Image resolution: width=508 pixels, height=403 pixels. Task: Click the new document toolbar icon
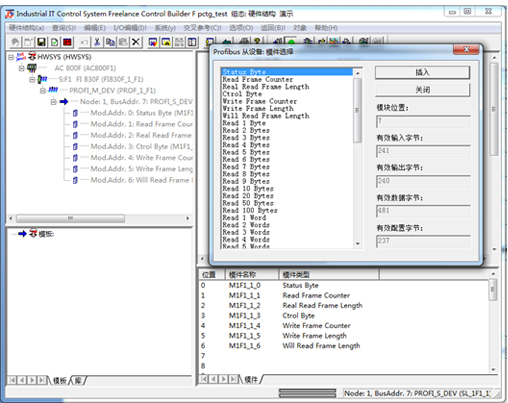point(28,42)
